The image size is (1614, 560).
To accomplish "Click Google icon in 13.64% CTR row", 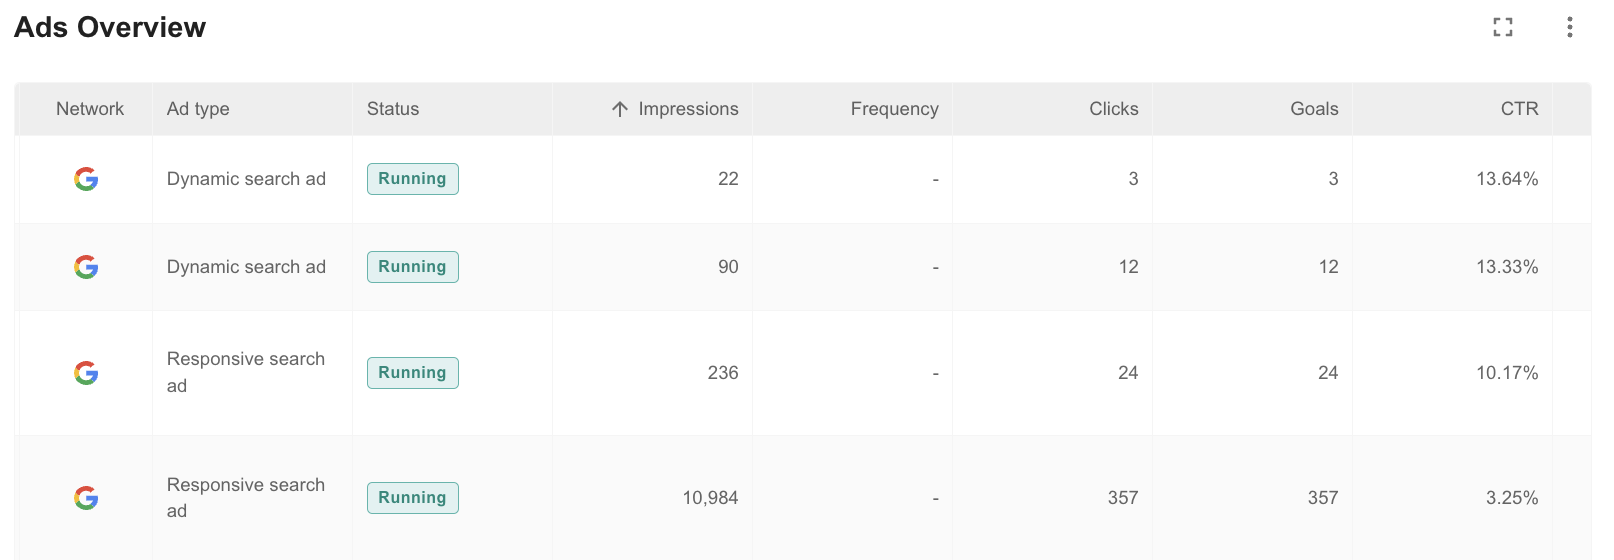I will (x=86, y=179).
